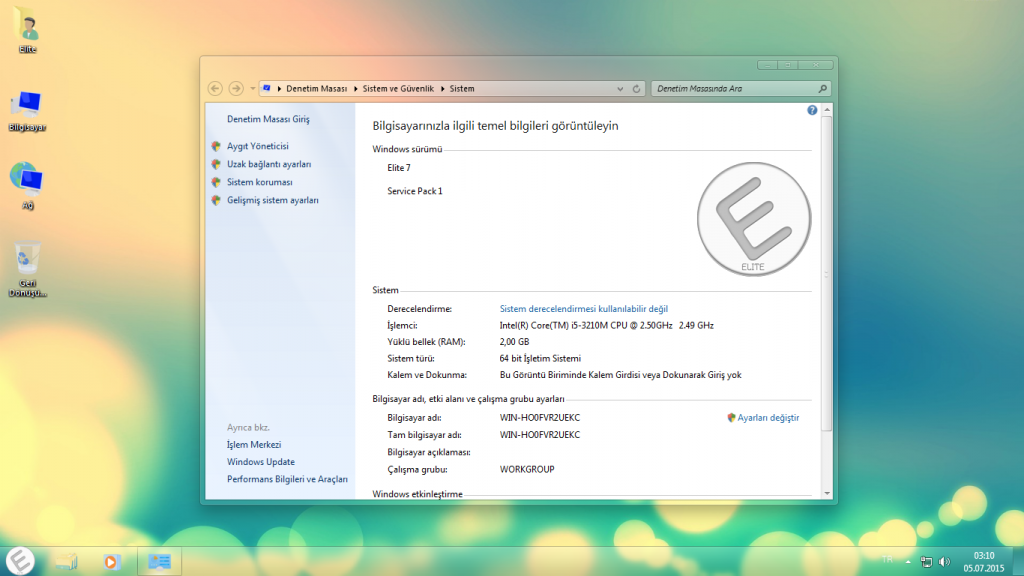Click shield icon beside Aygıt Yöneticisi
The width and height of the screenshot is (1024, 576).
(216, 146)
